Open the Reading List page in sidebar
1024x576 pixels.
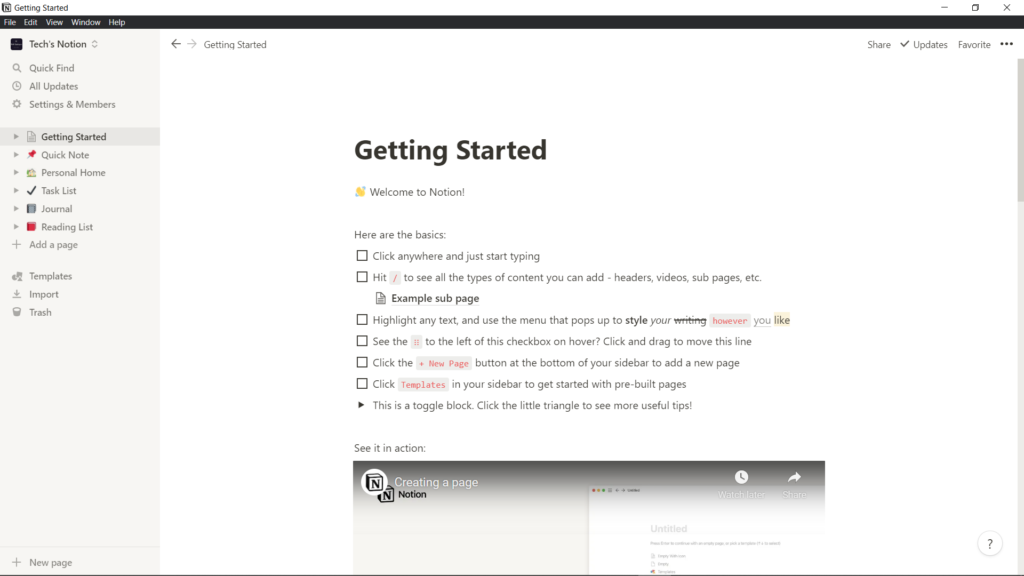pyautogui.click(x=66, y=227)
